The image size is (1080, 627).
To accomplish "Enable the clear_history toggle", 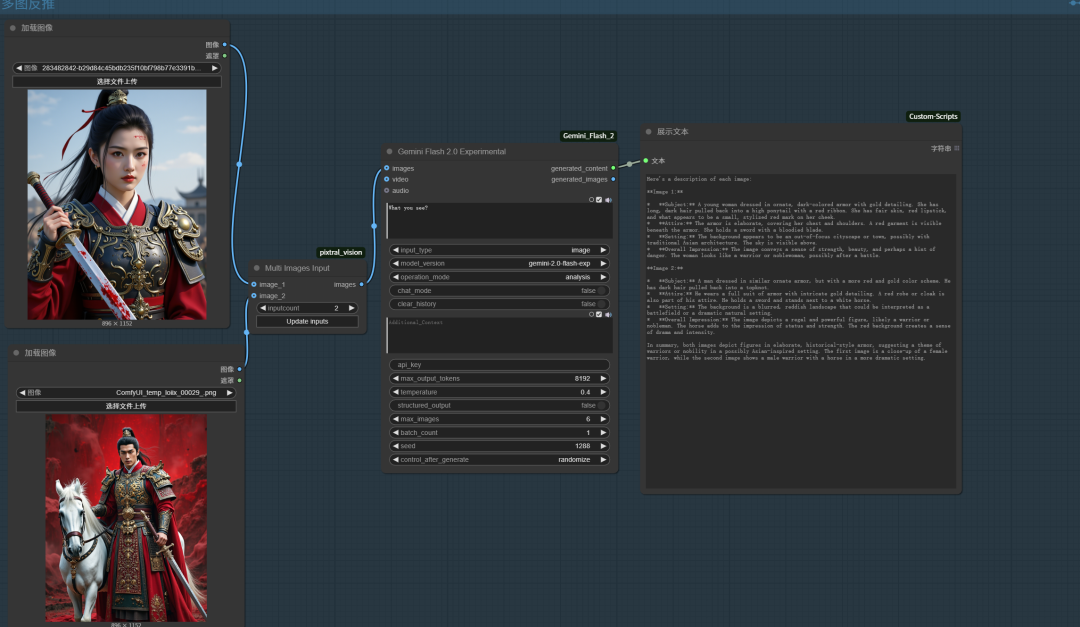I will pyautogui.click(x=602, y=304).
